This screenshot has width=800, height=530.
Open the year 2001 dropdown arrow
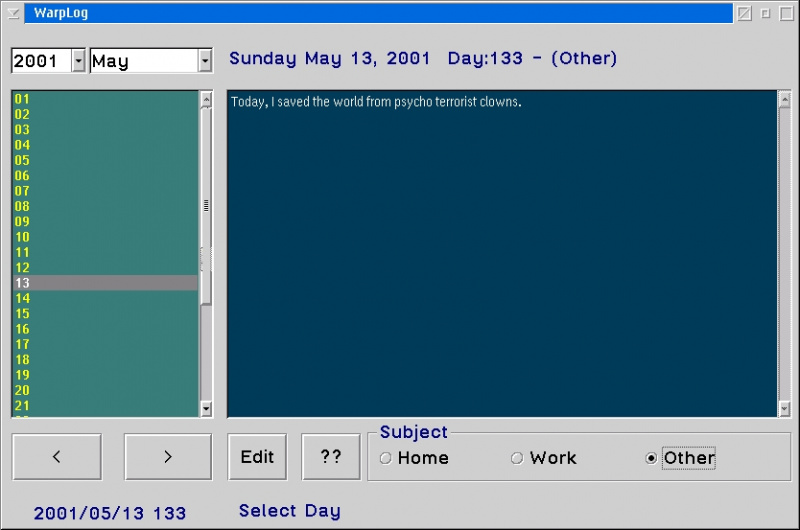pyautogui.click(x=78, y=61)
